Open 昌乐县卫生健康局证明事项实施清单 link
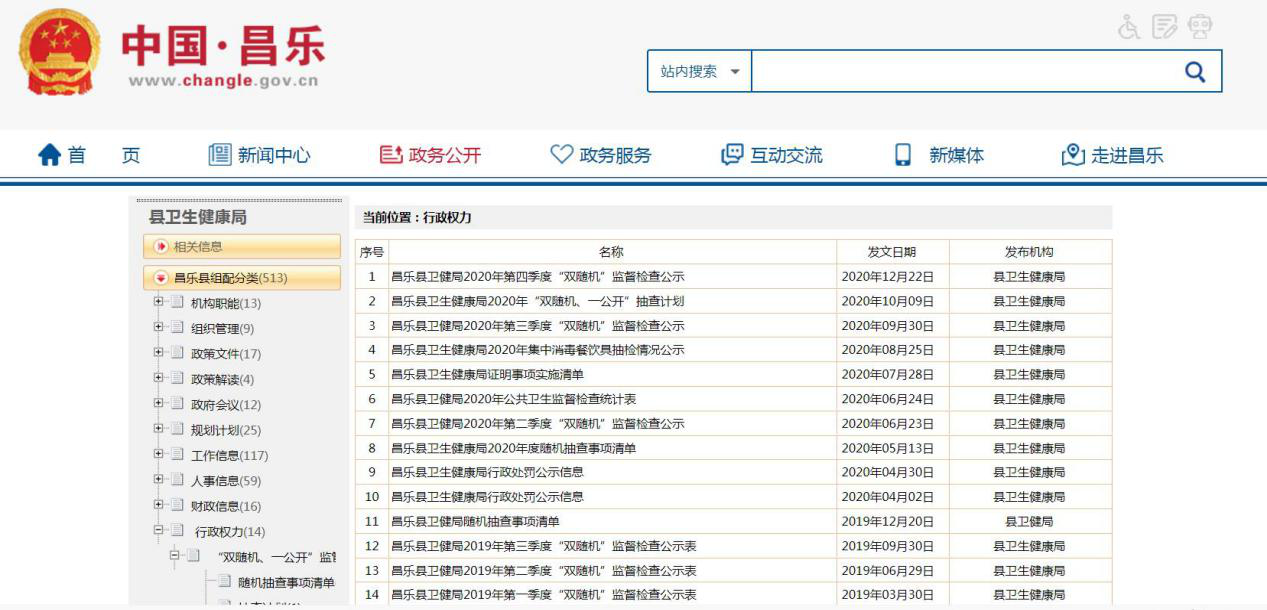Screen dimensions: 1267x610 (487, 374)
